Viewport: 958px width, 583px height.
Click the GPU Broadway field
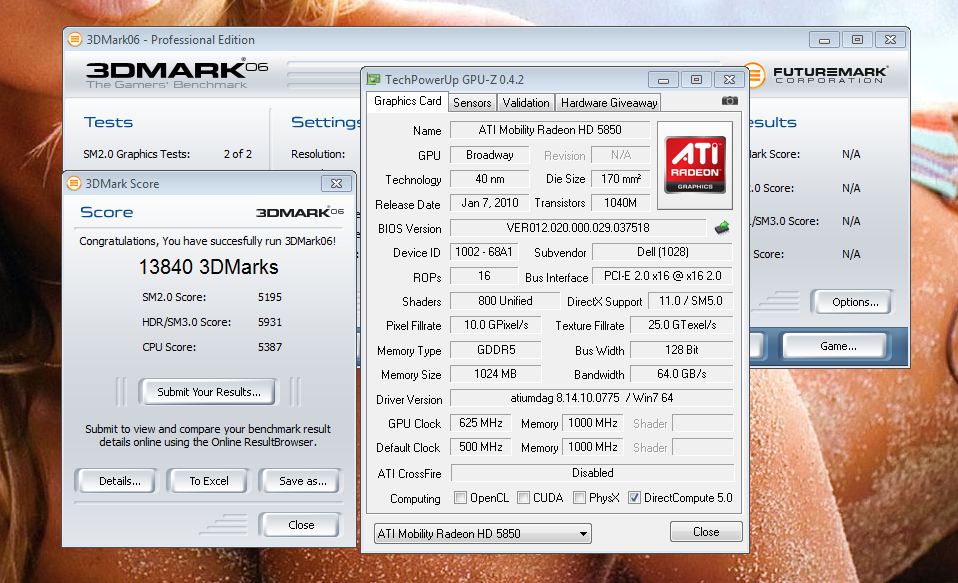pyautogui.click(x=489, y=155)
